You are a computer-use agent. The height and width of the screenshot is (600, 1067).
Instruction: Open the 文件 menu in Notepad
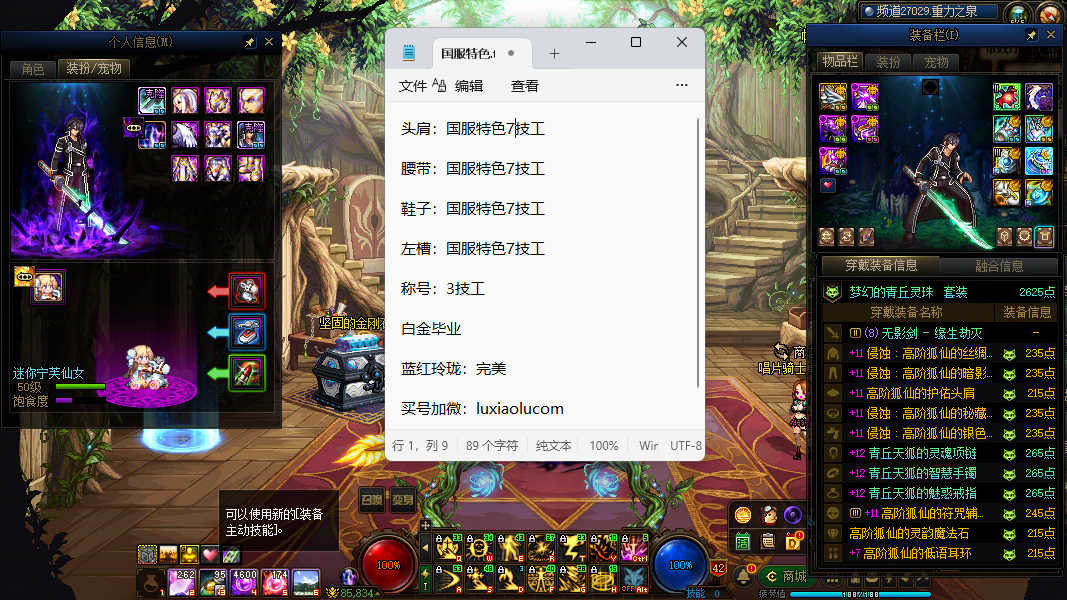(x=413, y=86)
